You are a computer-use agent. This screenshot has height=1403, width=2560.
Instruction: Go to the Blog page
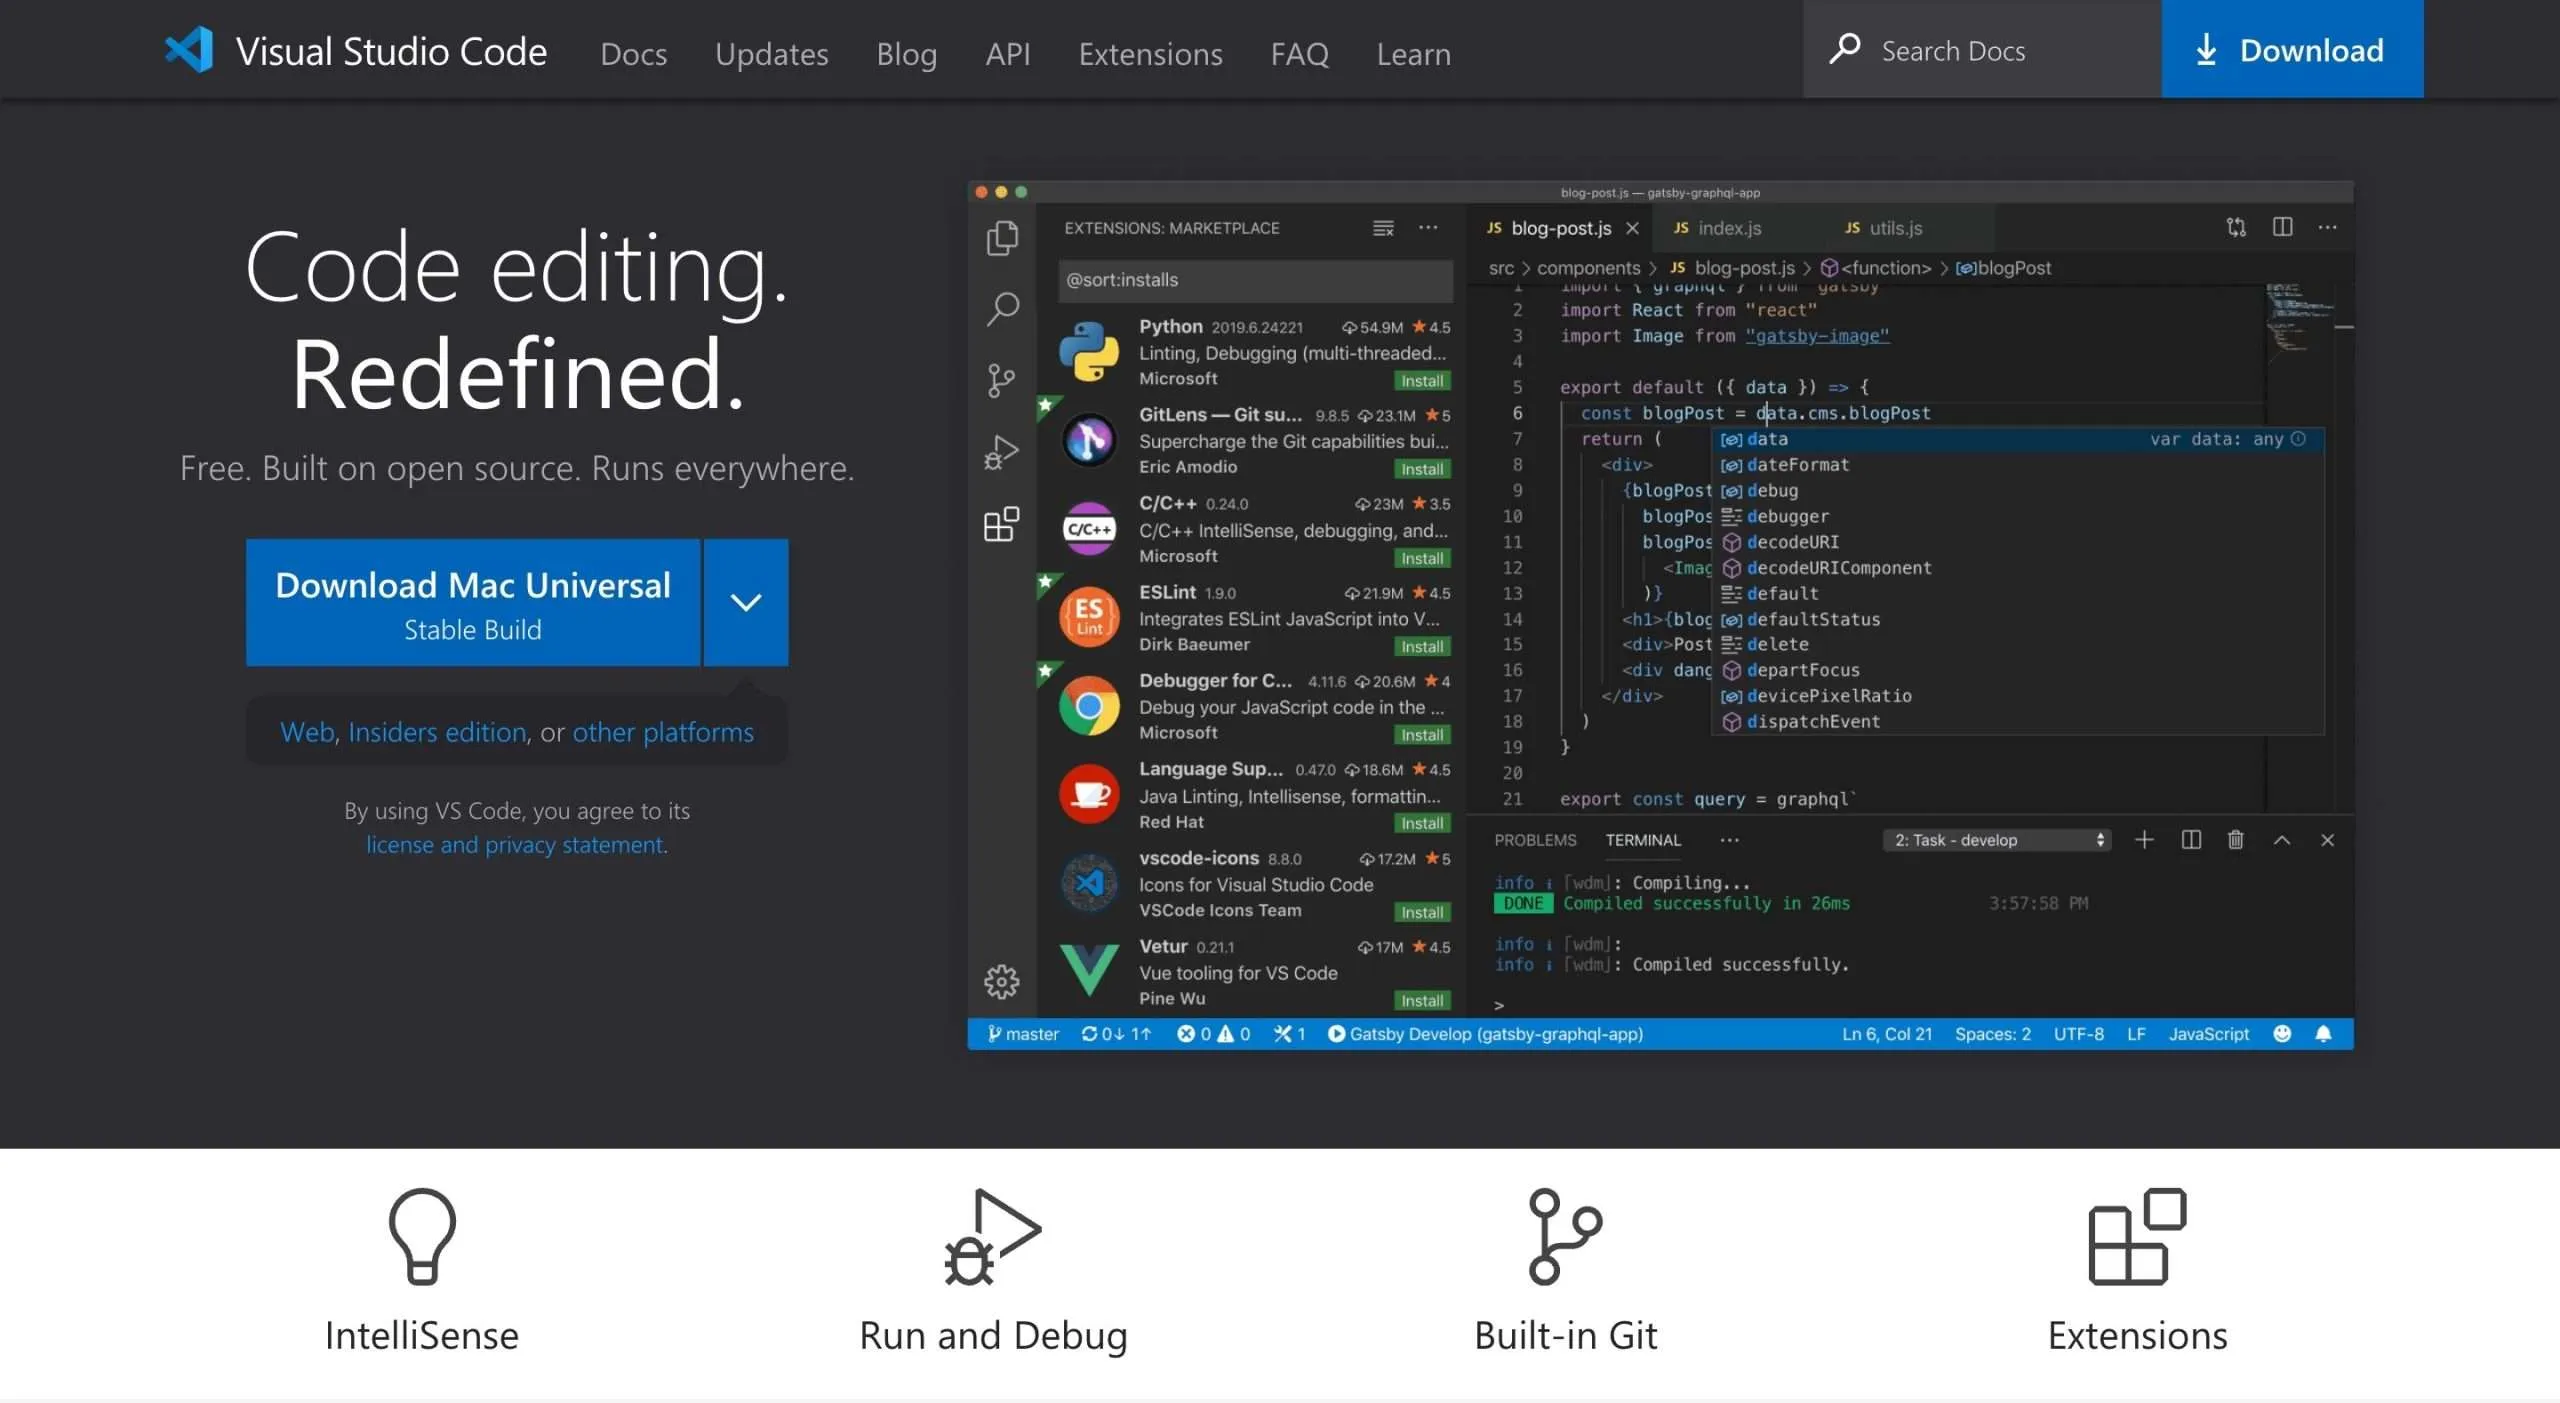(906, 53)
